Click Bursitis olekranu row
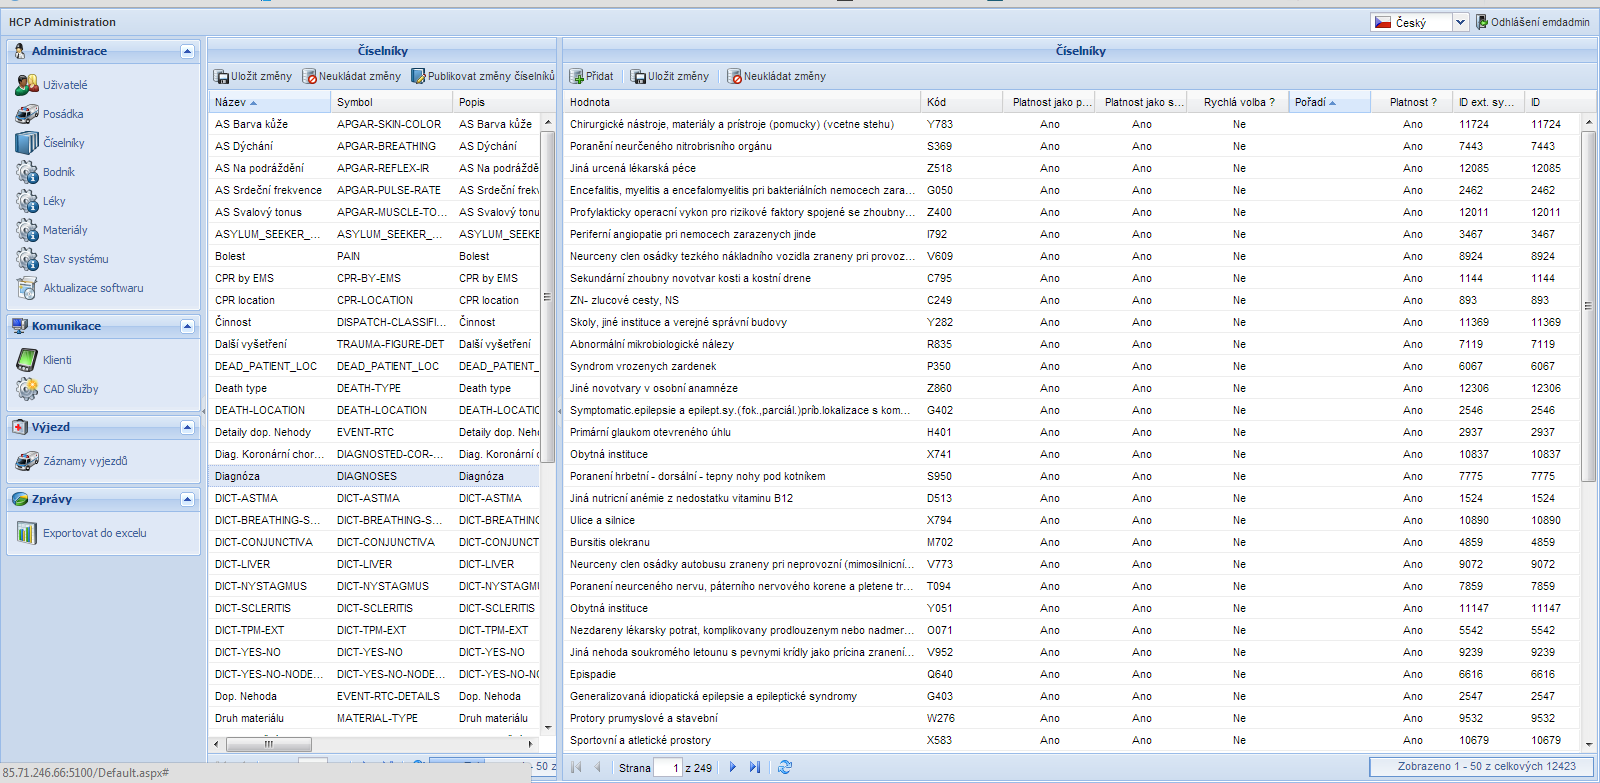 (x=1072, y=542)
